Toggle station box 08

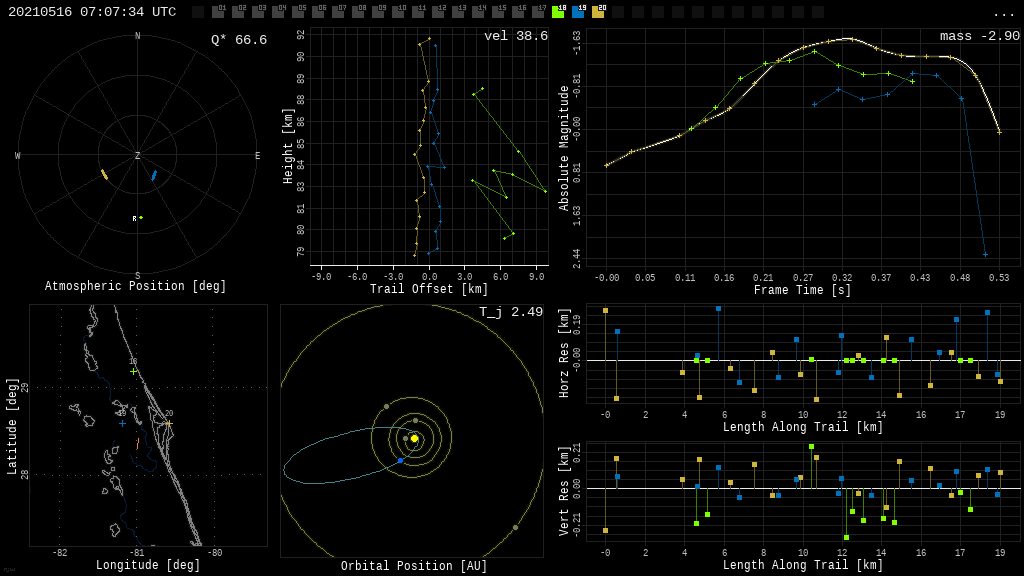point(359,12)
